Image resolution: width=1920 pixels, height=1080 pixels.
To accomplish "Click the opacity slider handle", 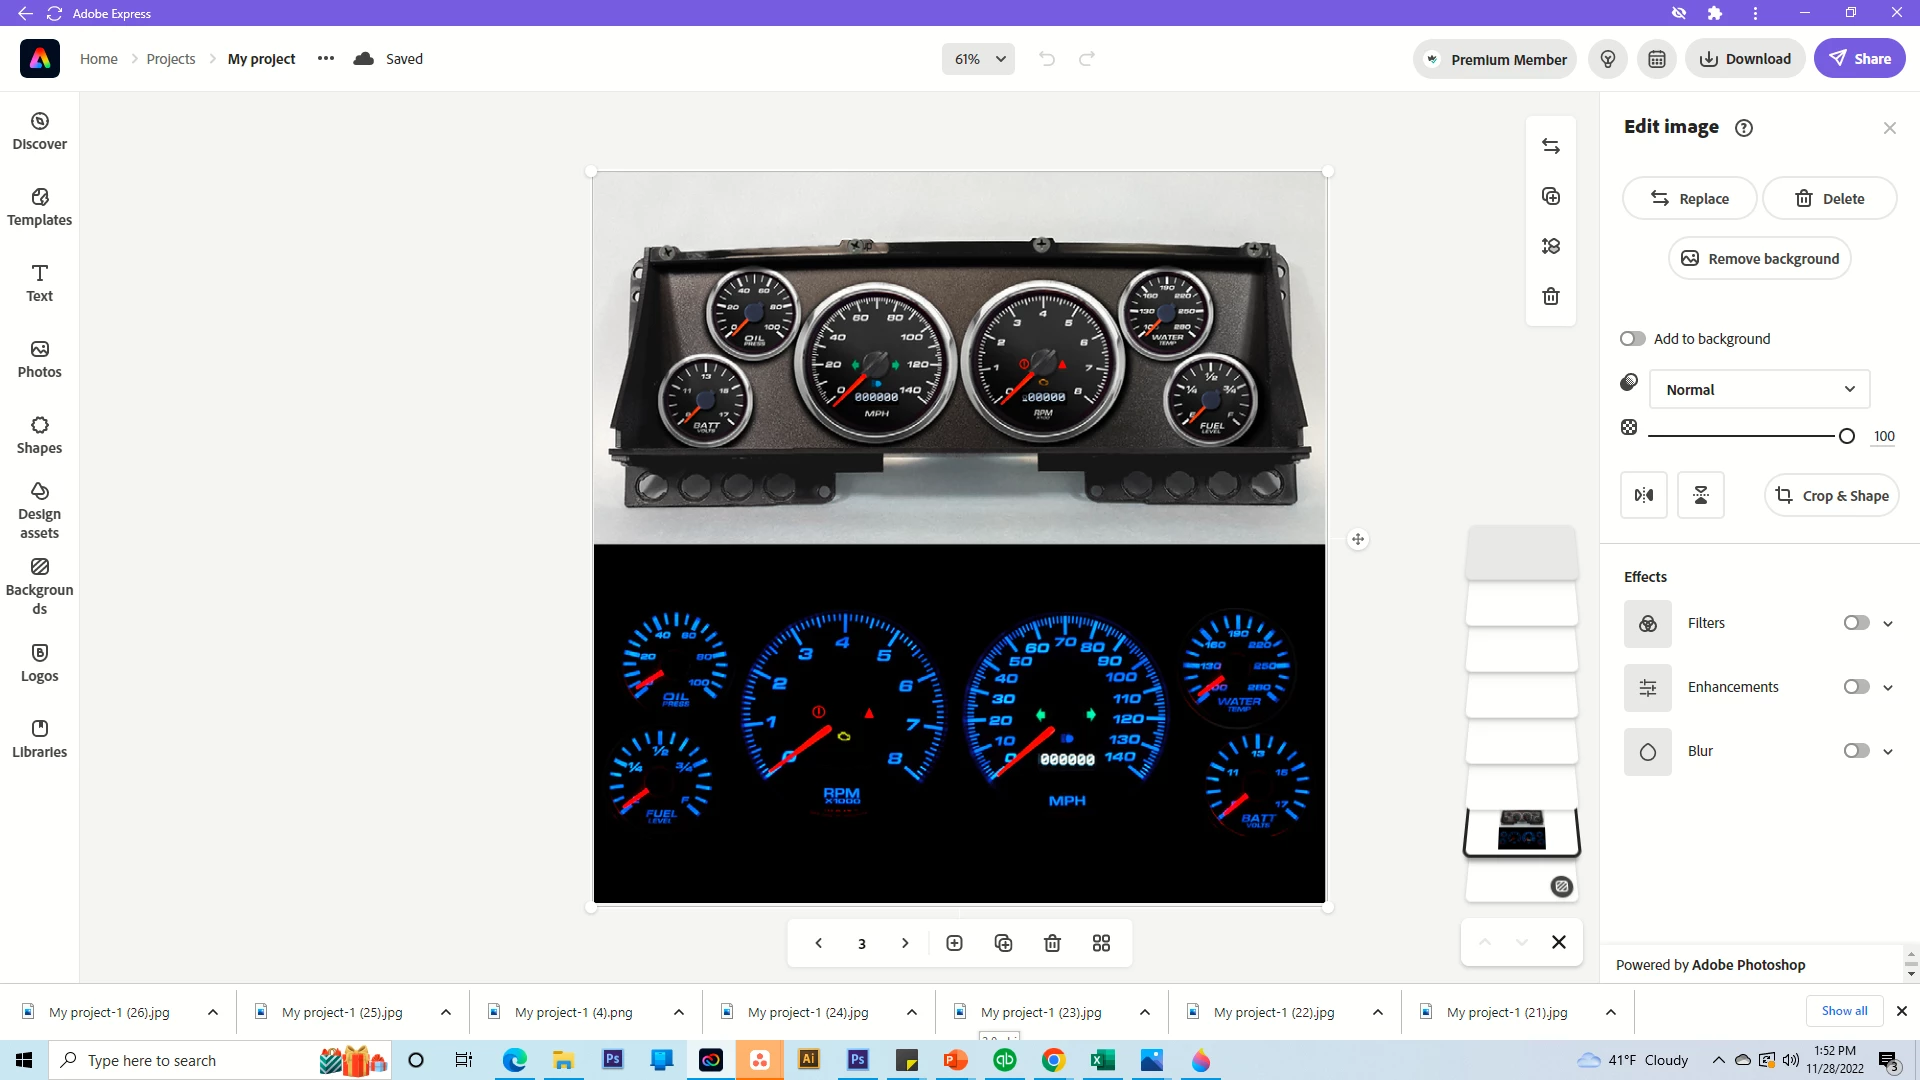I will (1846, 436).
